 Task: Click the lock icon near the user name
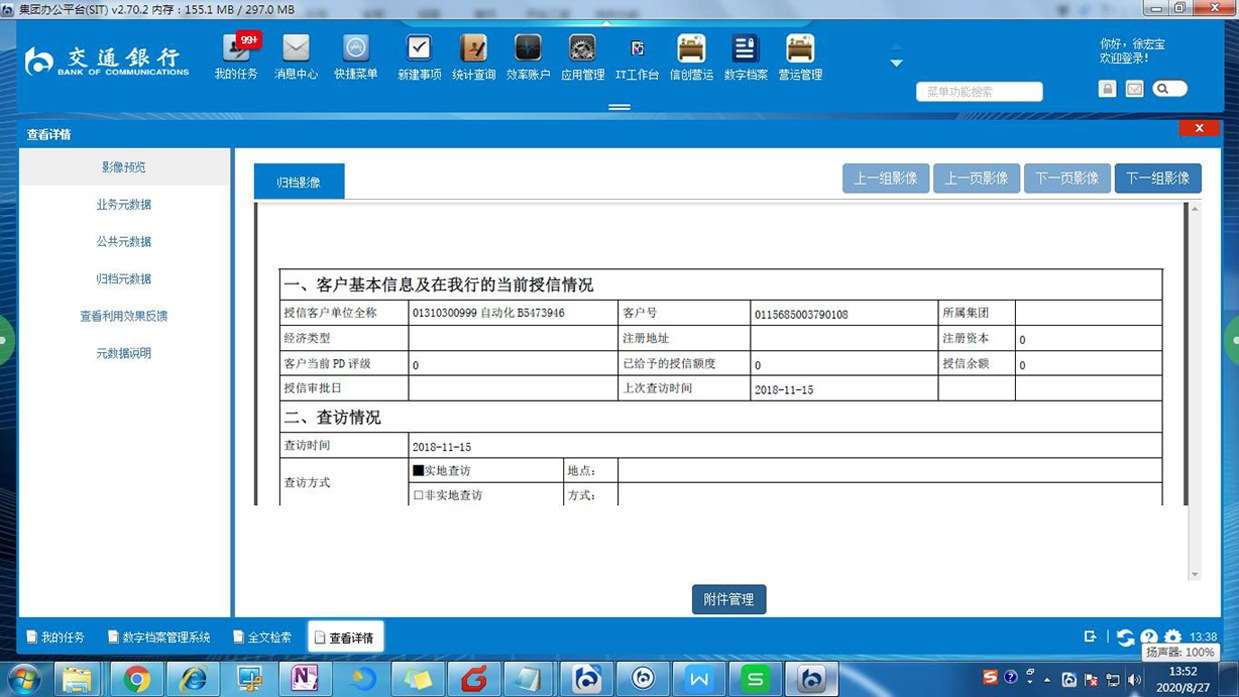click(1107, 89)
